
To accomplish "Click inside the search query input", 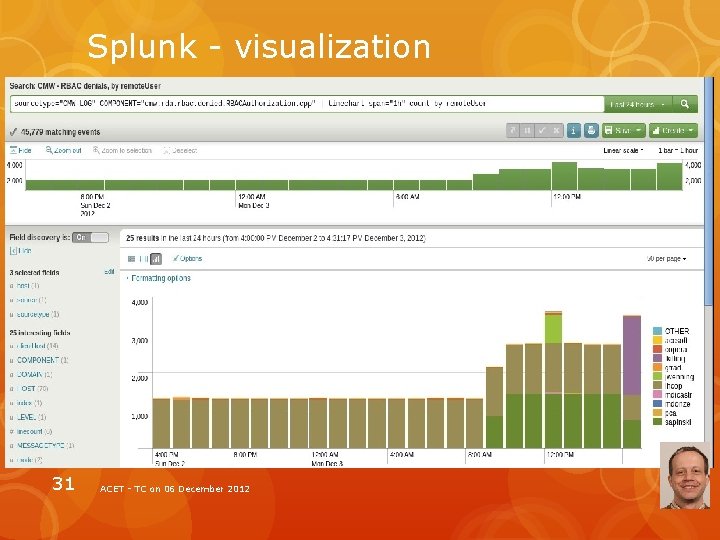I will [x=307, y=104].
